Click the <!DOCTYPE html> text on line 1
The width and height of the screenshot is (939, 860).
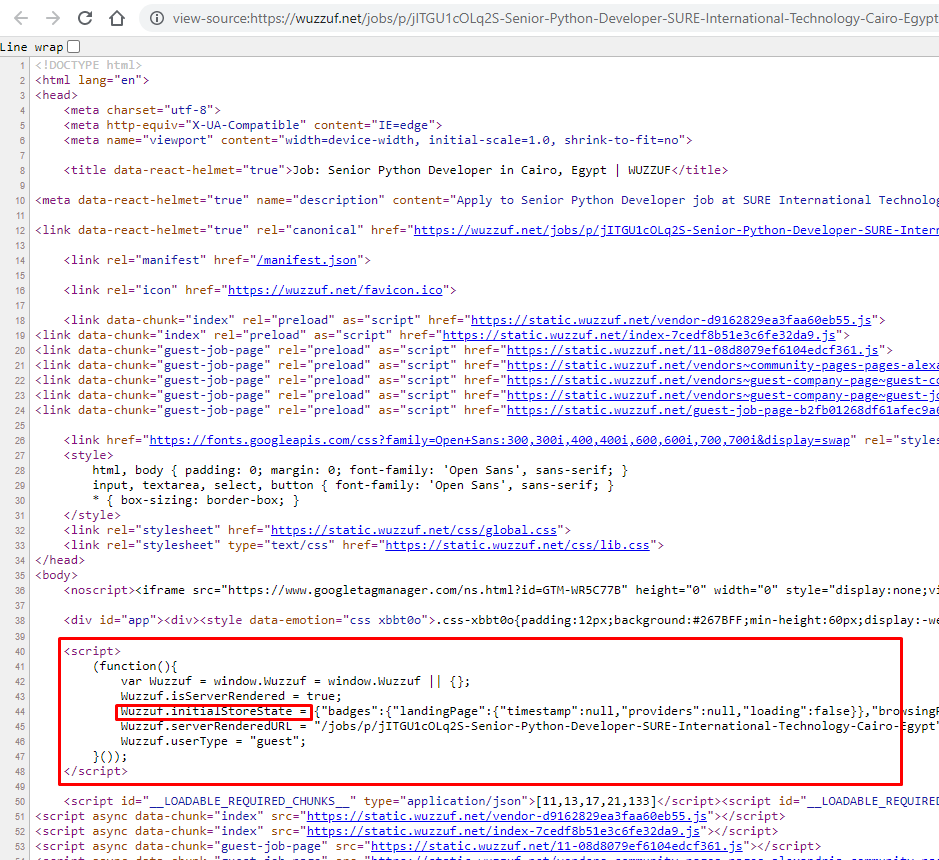89,65
